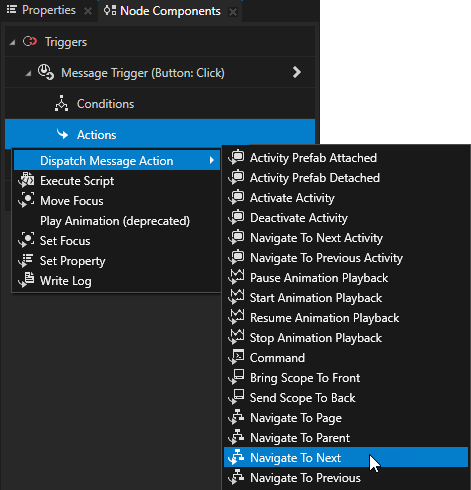
Task: Choose Play Animation (deprecated) menu entry
Action: (117, 221)
